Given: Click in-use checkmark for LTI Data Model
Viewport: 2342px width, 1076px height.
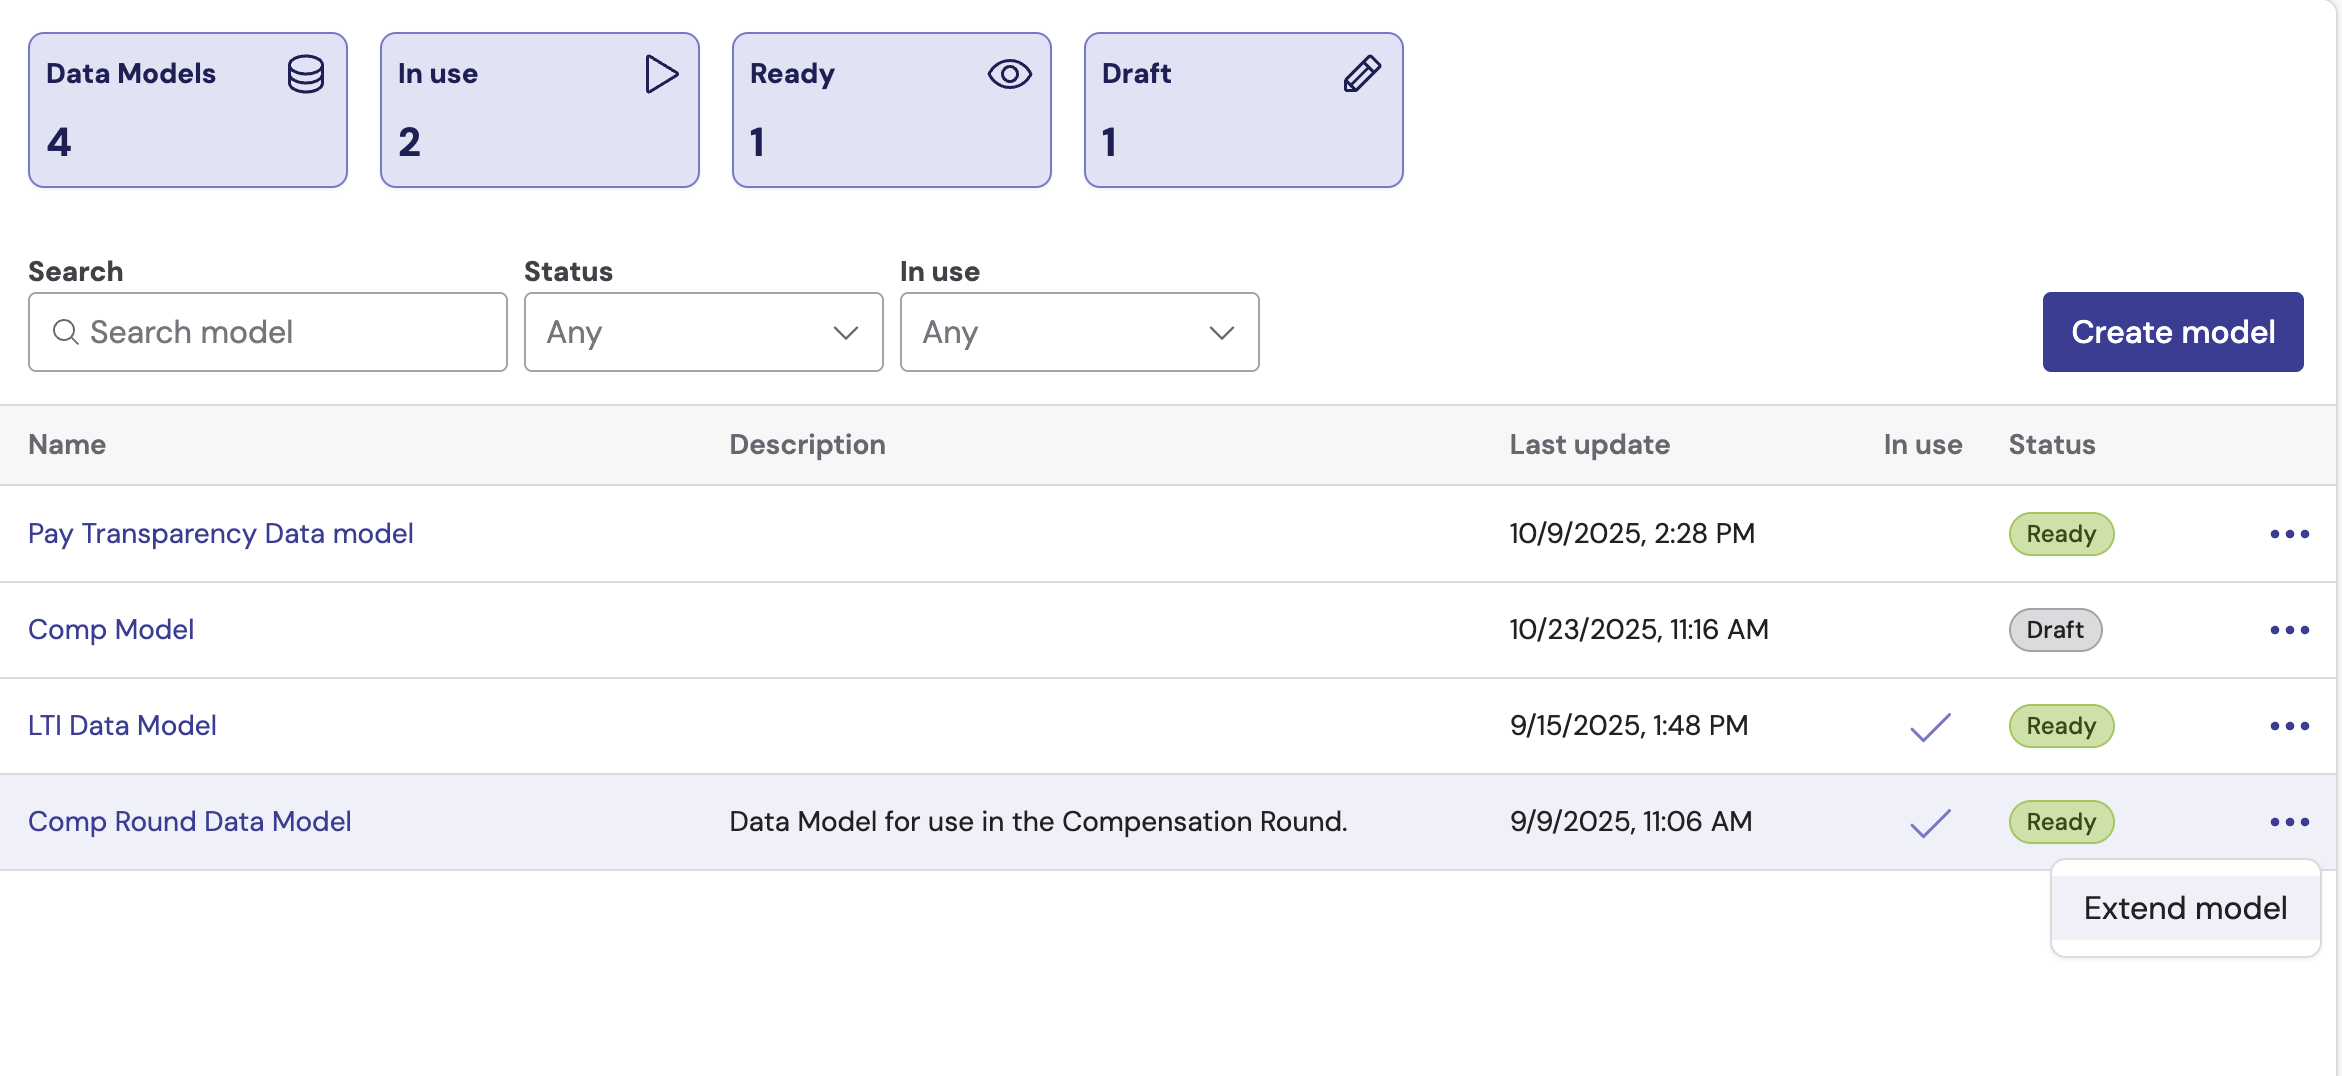Looking at the screenshot, I should coord(1930,727).
